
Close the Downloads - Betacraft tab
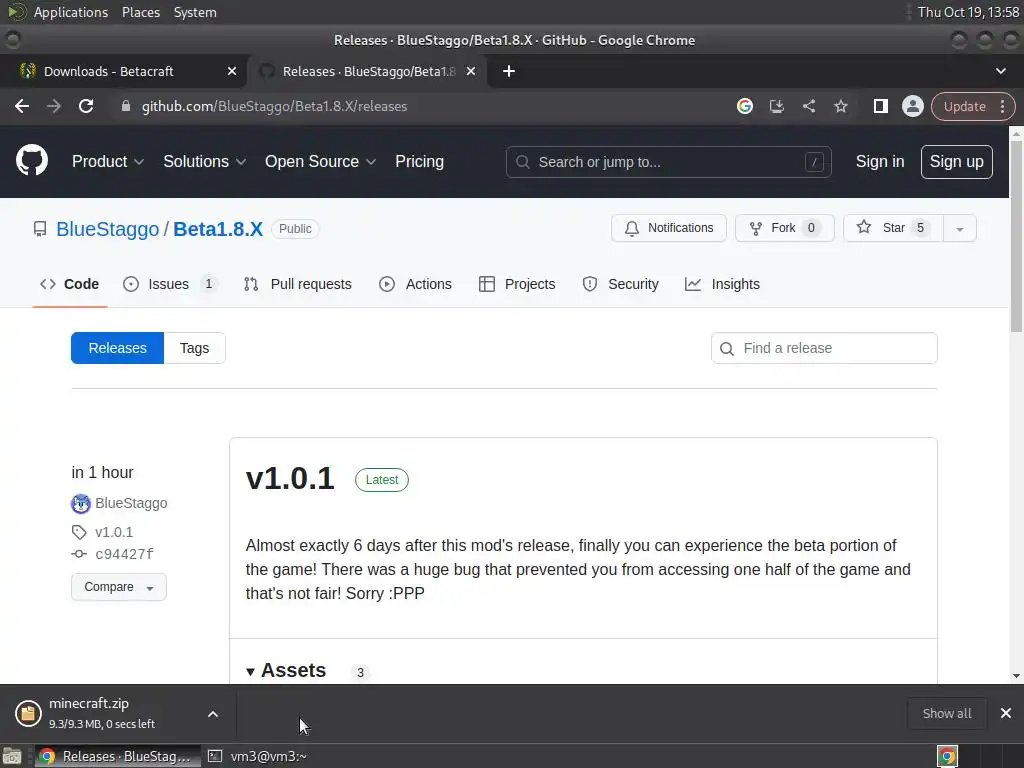232,71
